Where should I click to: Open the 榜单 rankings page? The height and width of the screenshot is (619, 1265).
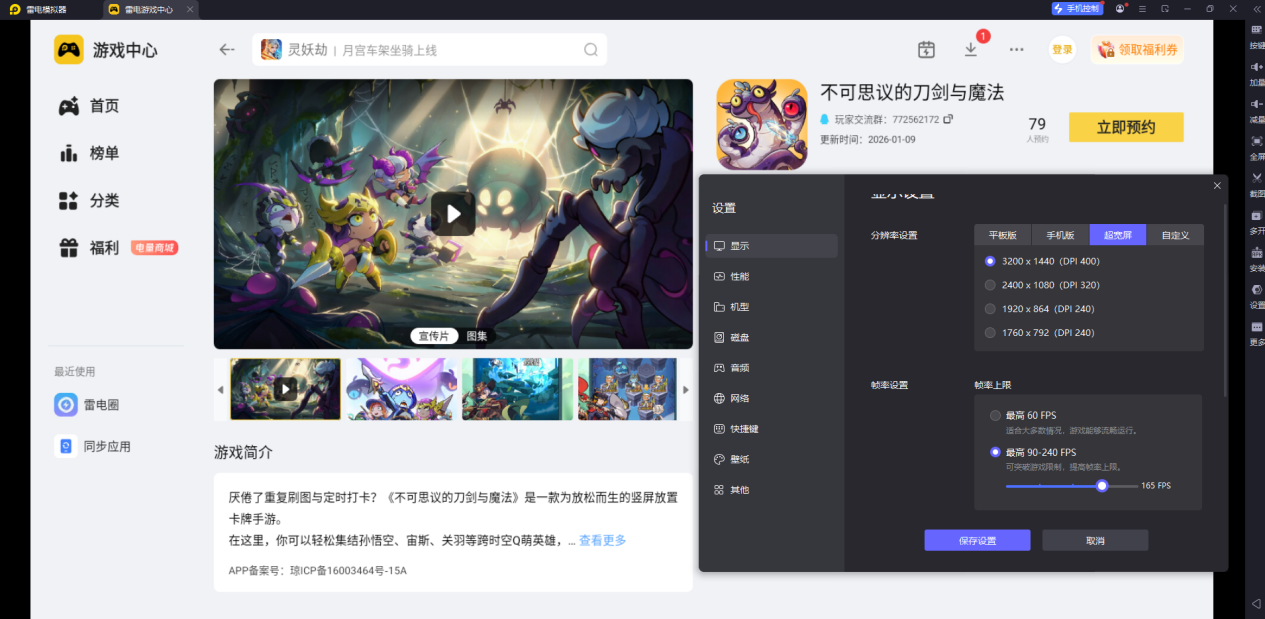89,153
